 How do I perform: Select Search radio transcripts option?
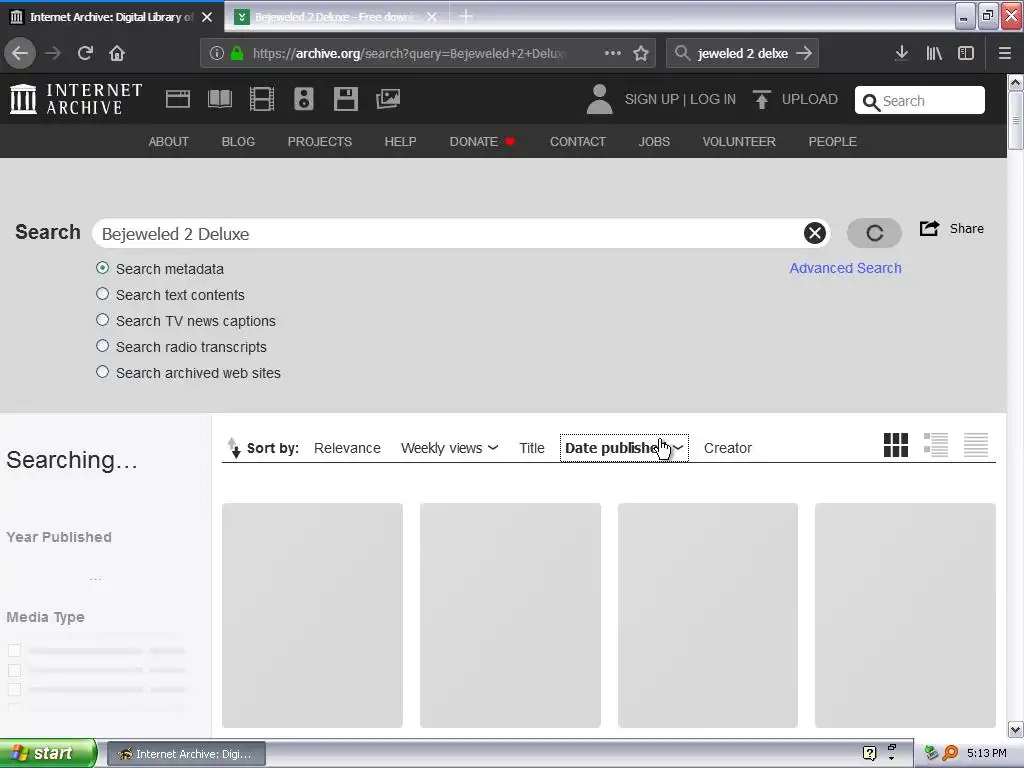pos(103,345)
